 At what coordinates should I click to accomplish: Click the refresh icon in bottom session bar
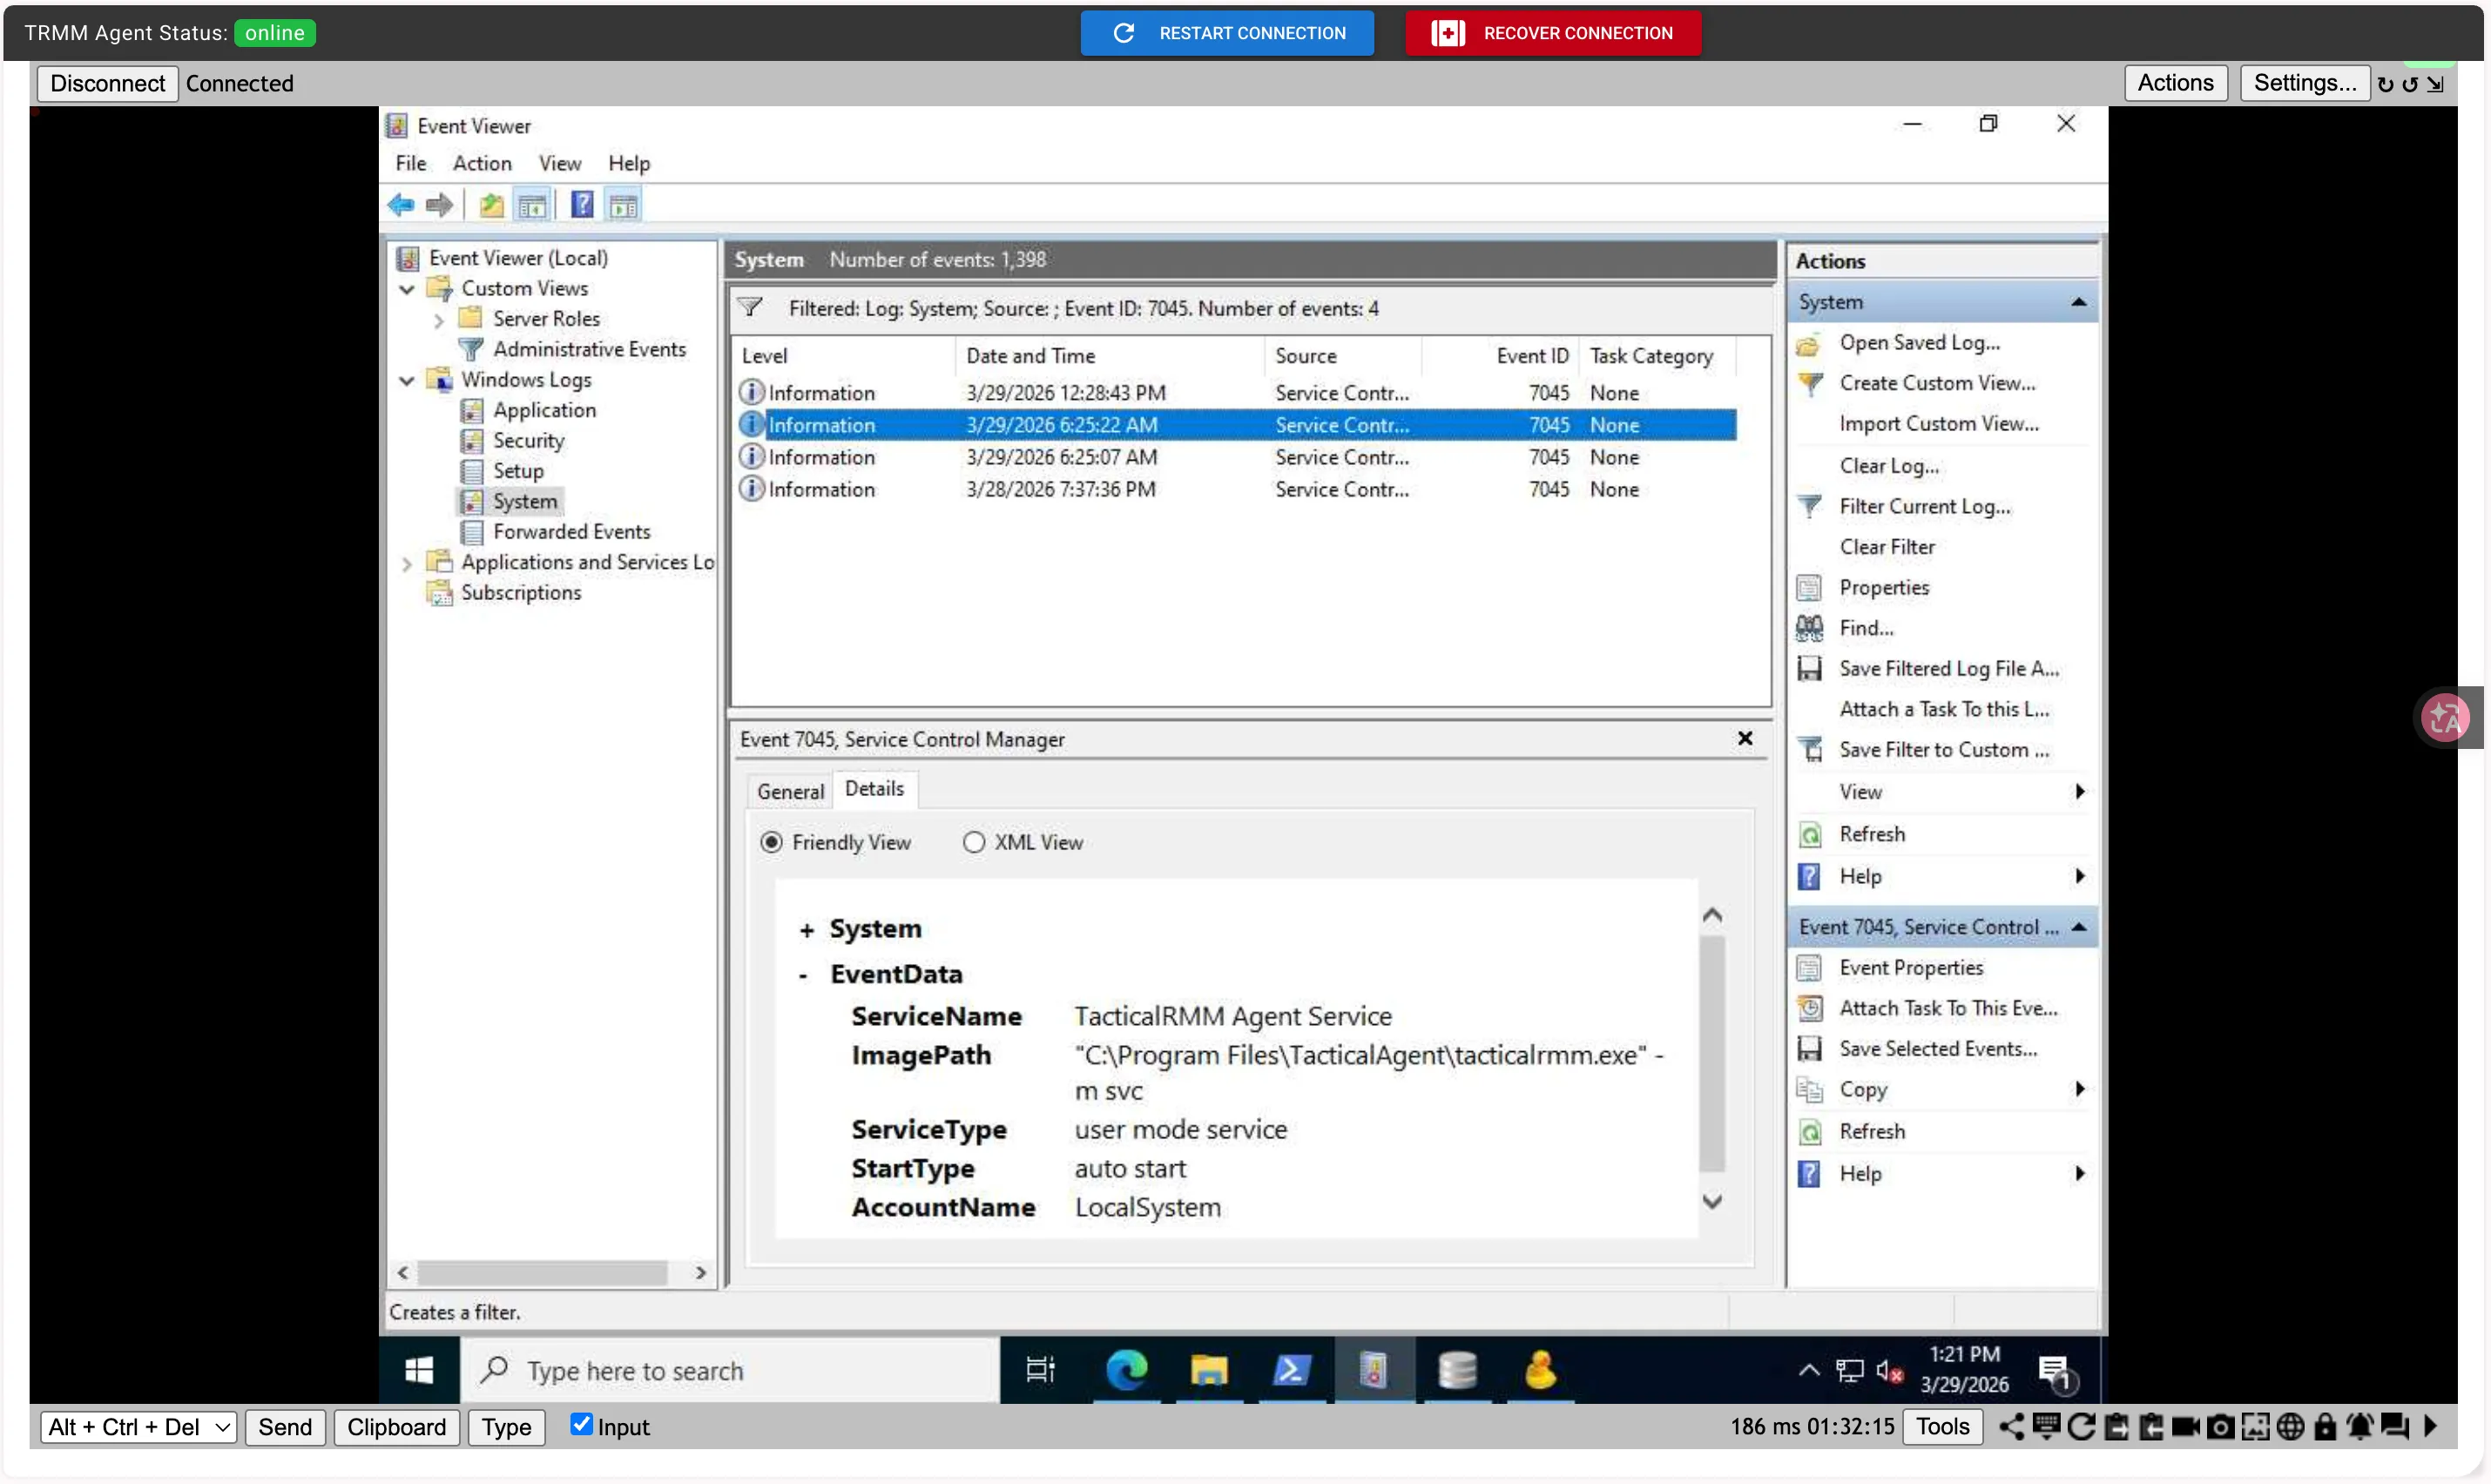2081,1427
